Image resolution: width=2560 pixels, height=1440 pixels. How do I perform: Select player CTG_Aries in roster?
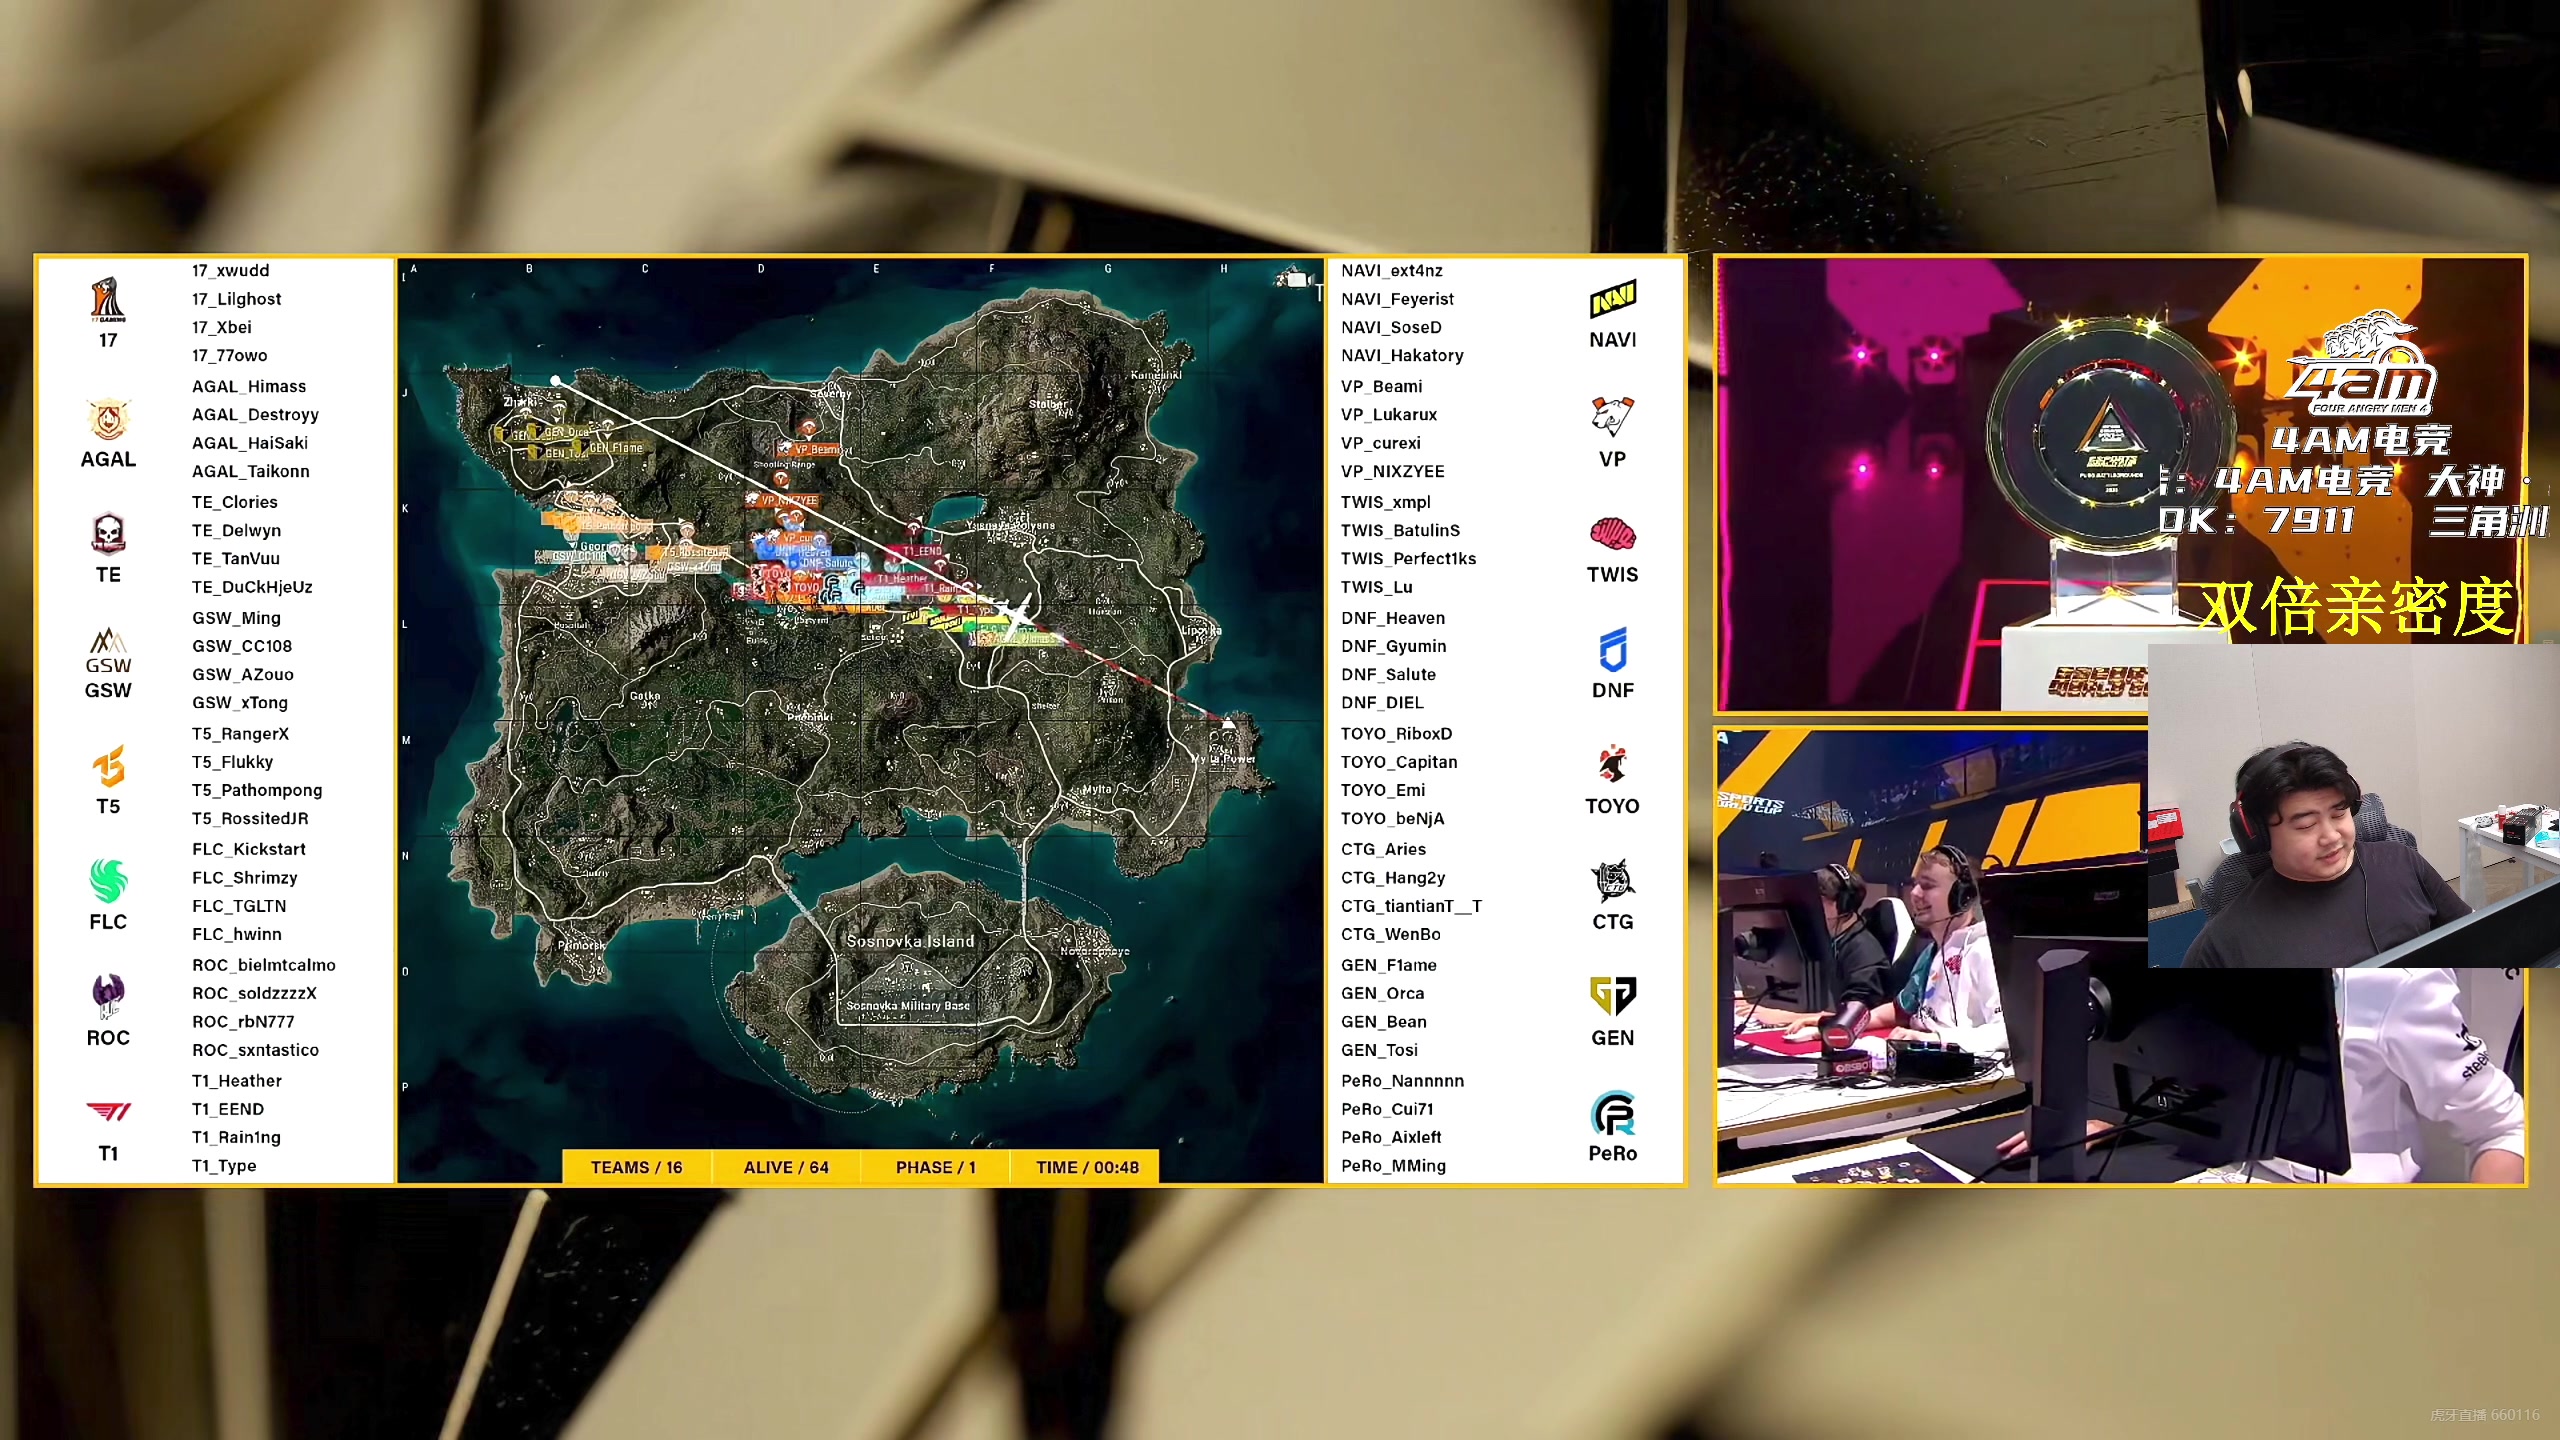[x=1383, y=849]
